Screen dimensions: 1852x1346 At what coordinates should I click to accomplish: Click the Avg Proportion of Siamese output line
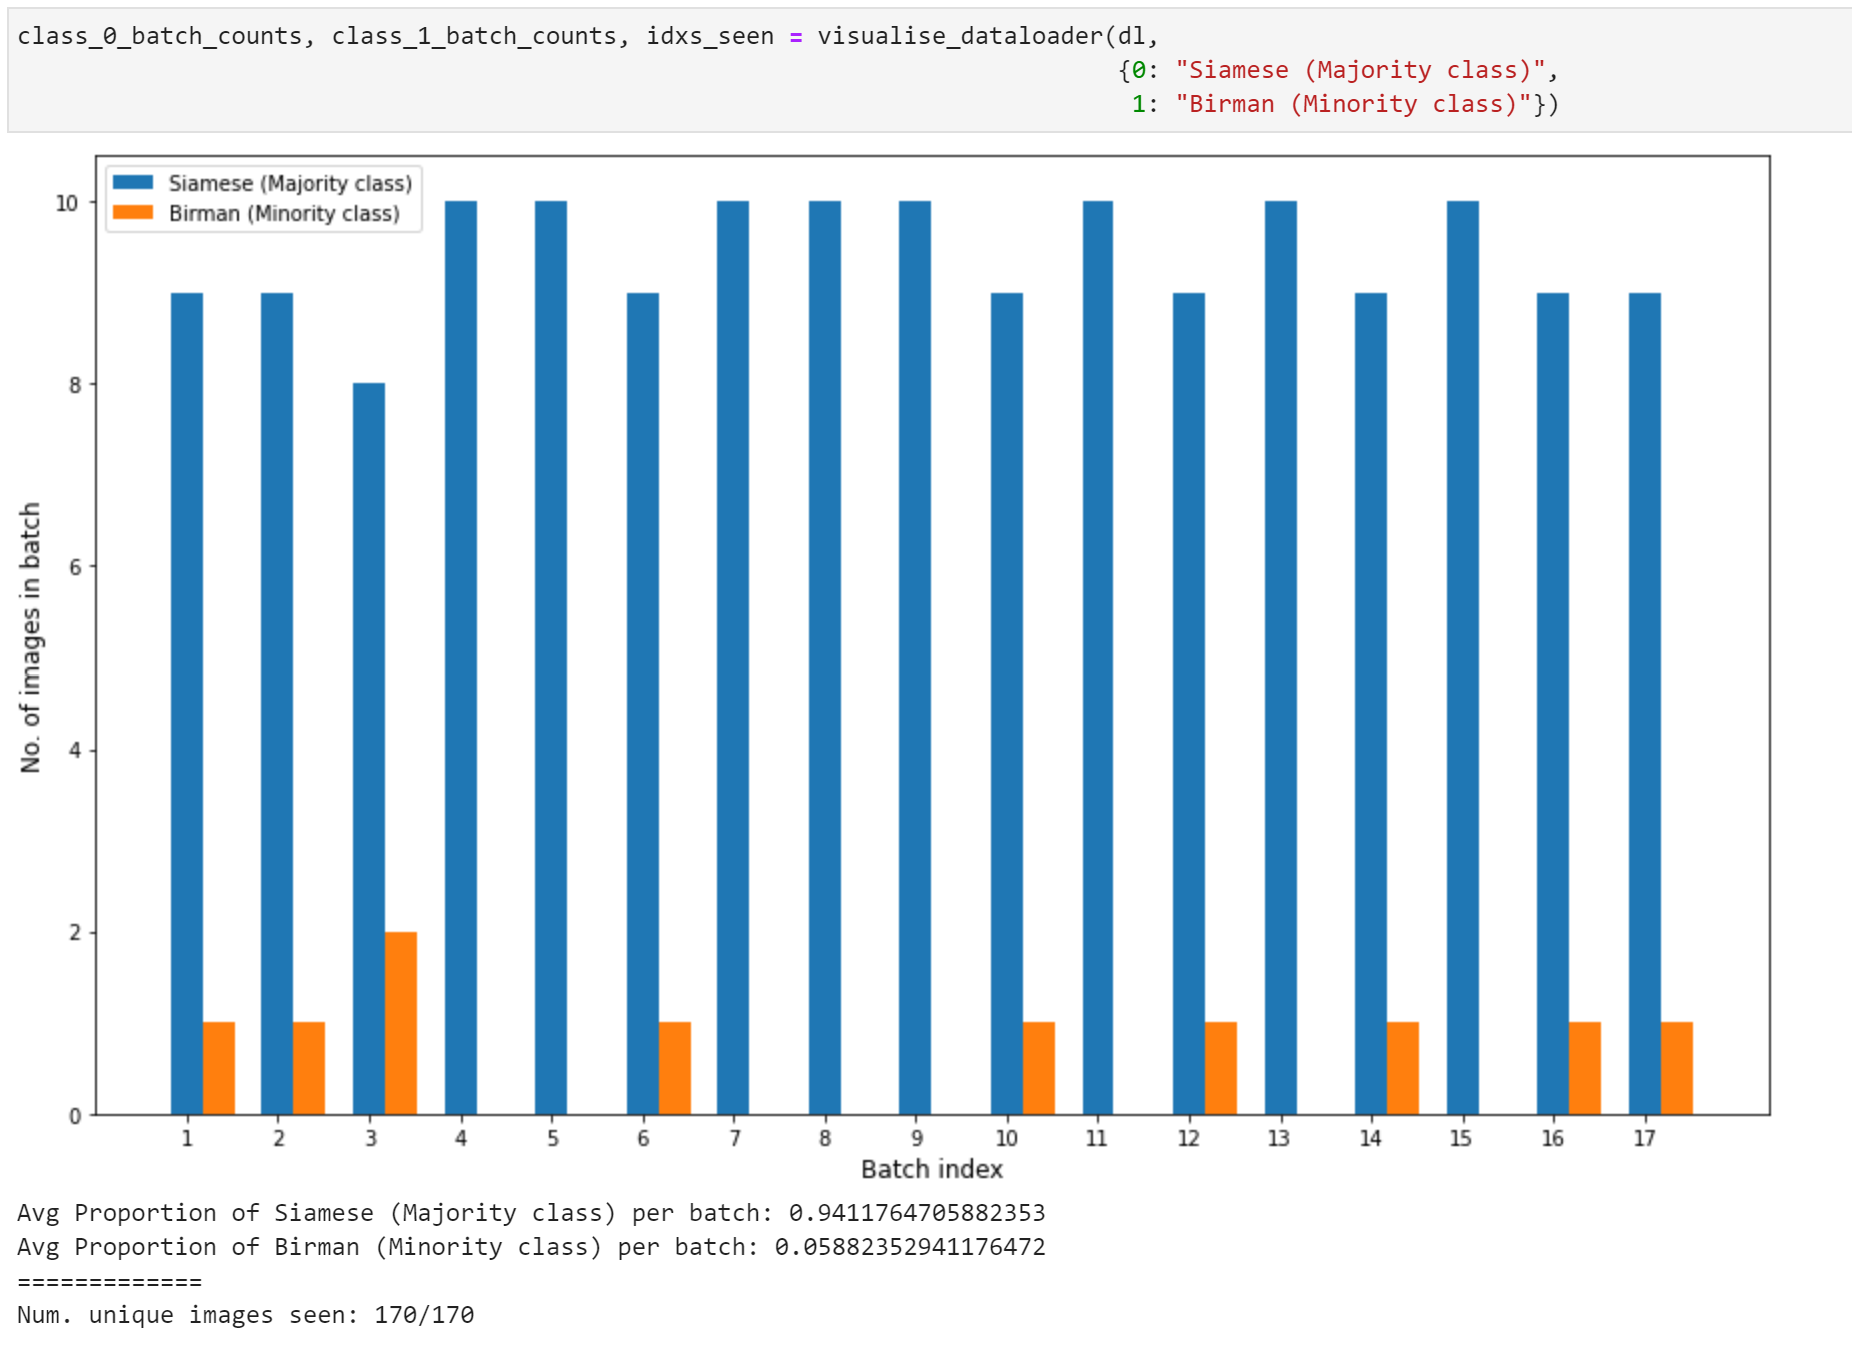pyautogui.click(x=531, y=1213)
